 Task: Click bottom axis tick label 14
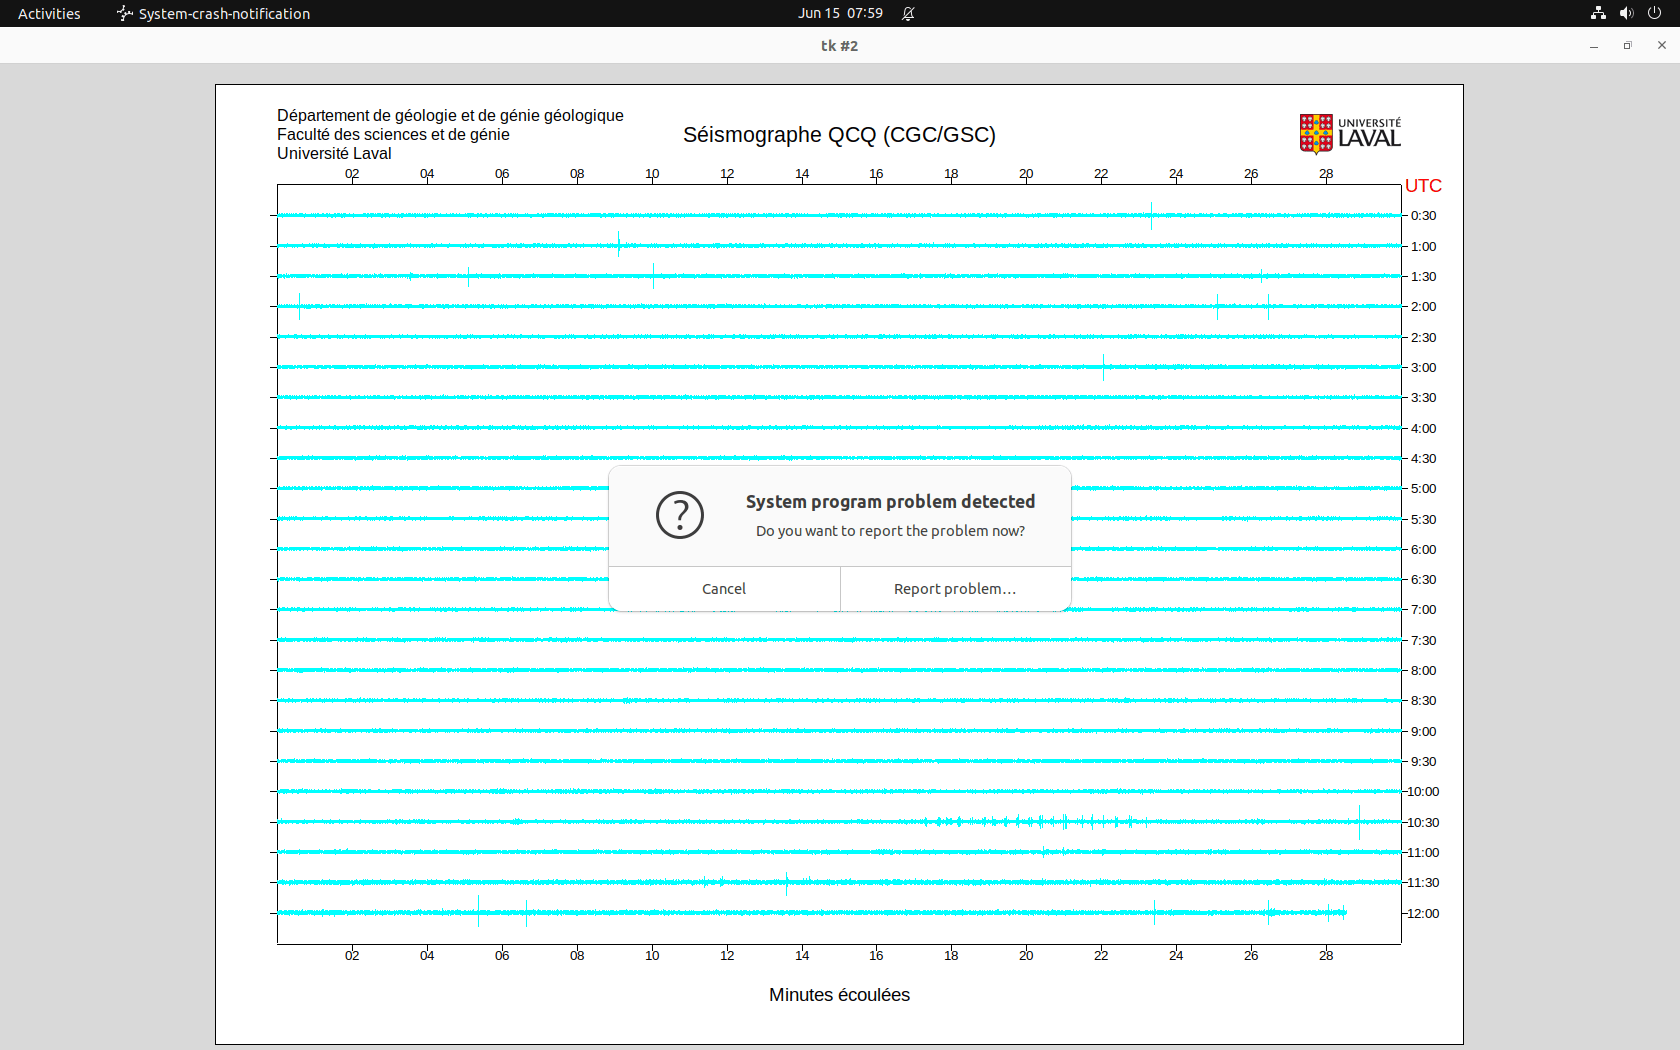pyautogui.click(x=802, y=956)
